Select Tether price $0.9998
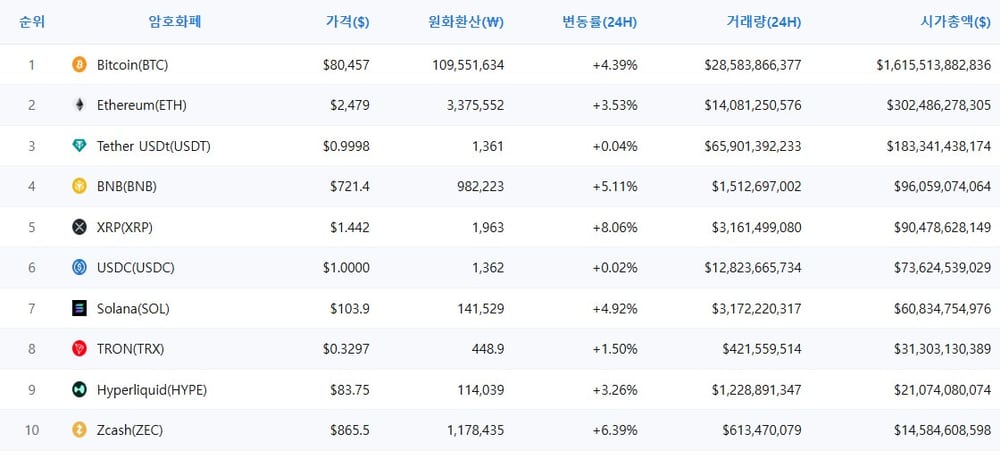This screenshot has height=459, width=1000. click(x=346, y=147)
